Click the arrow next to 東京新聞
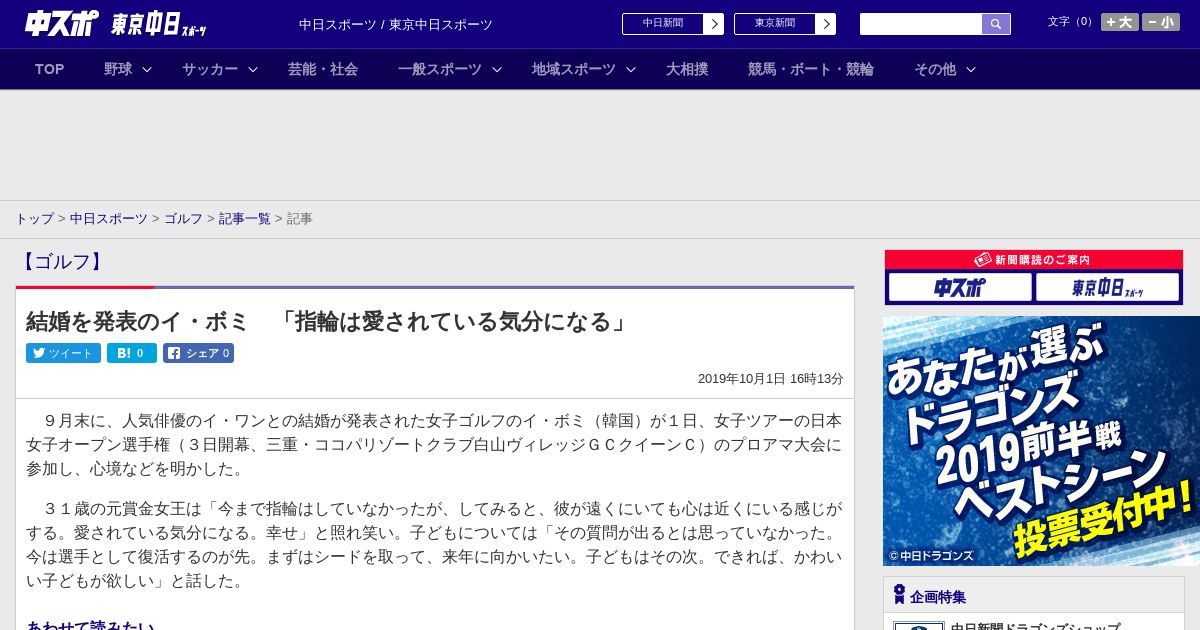Screen dimensions: 1200x630 [x=826, y=24]
